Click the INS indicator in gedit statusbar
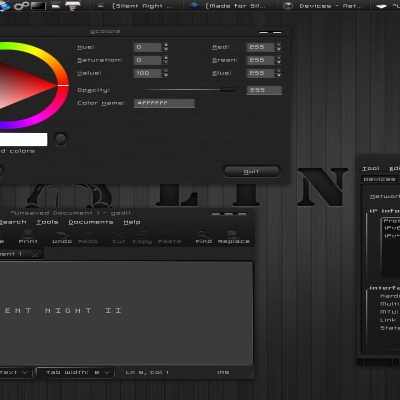Viewport: 400px width, 400px height. click(223, 372)
